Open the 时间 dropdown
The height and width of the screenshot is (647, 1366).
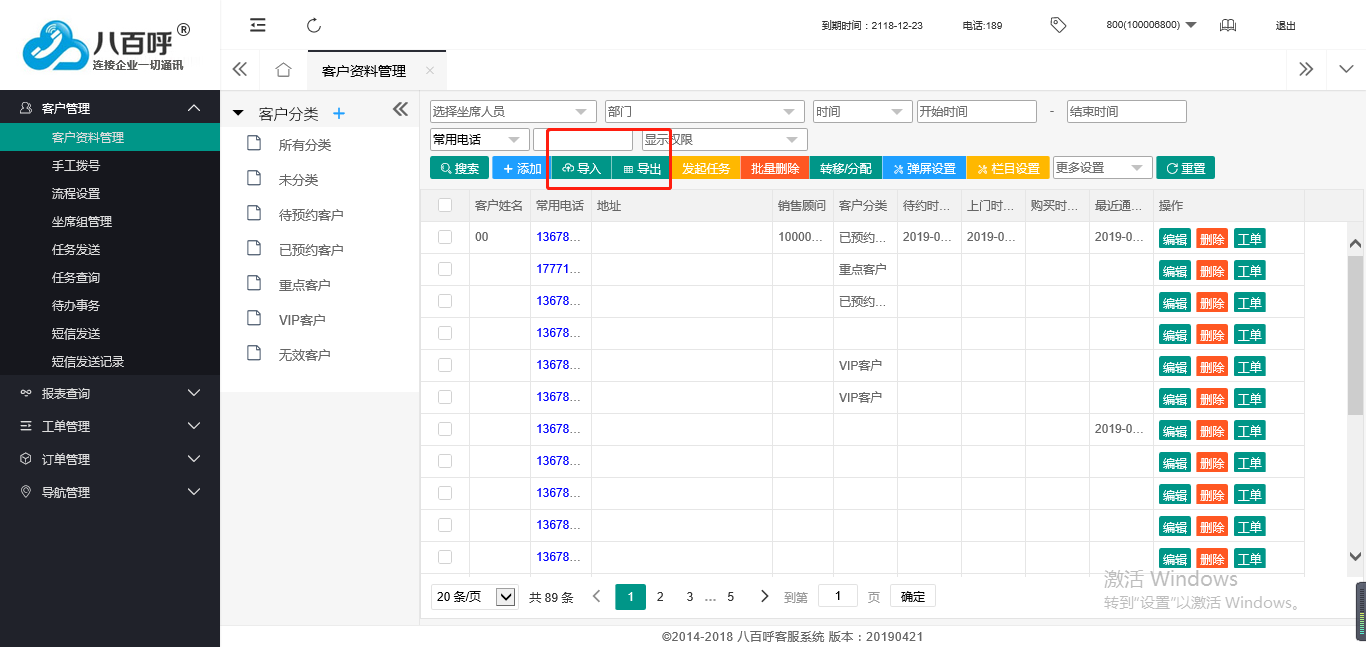862,111
